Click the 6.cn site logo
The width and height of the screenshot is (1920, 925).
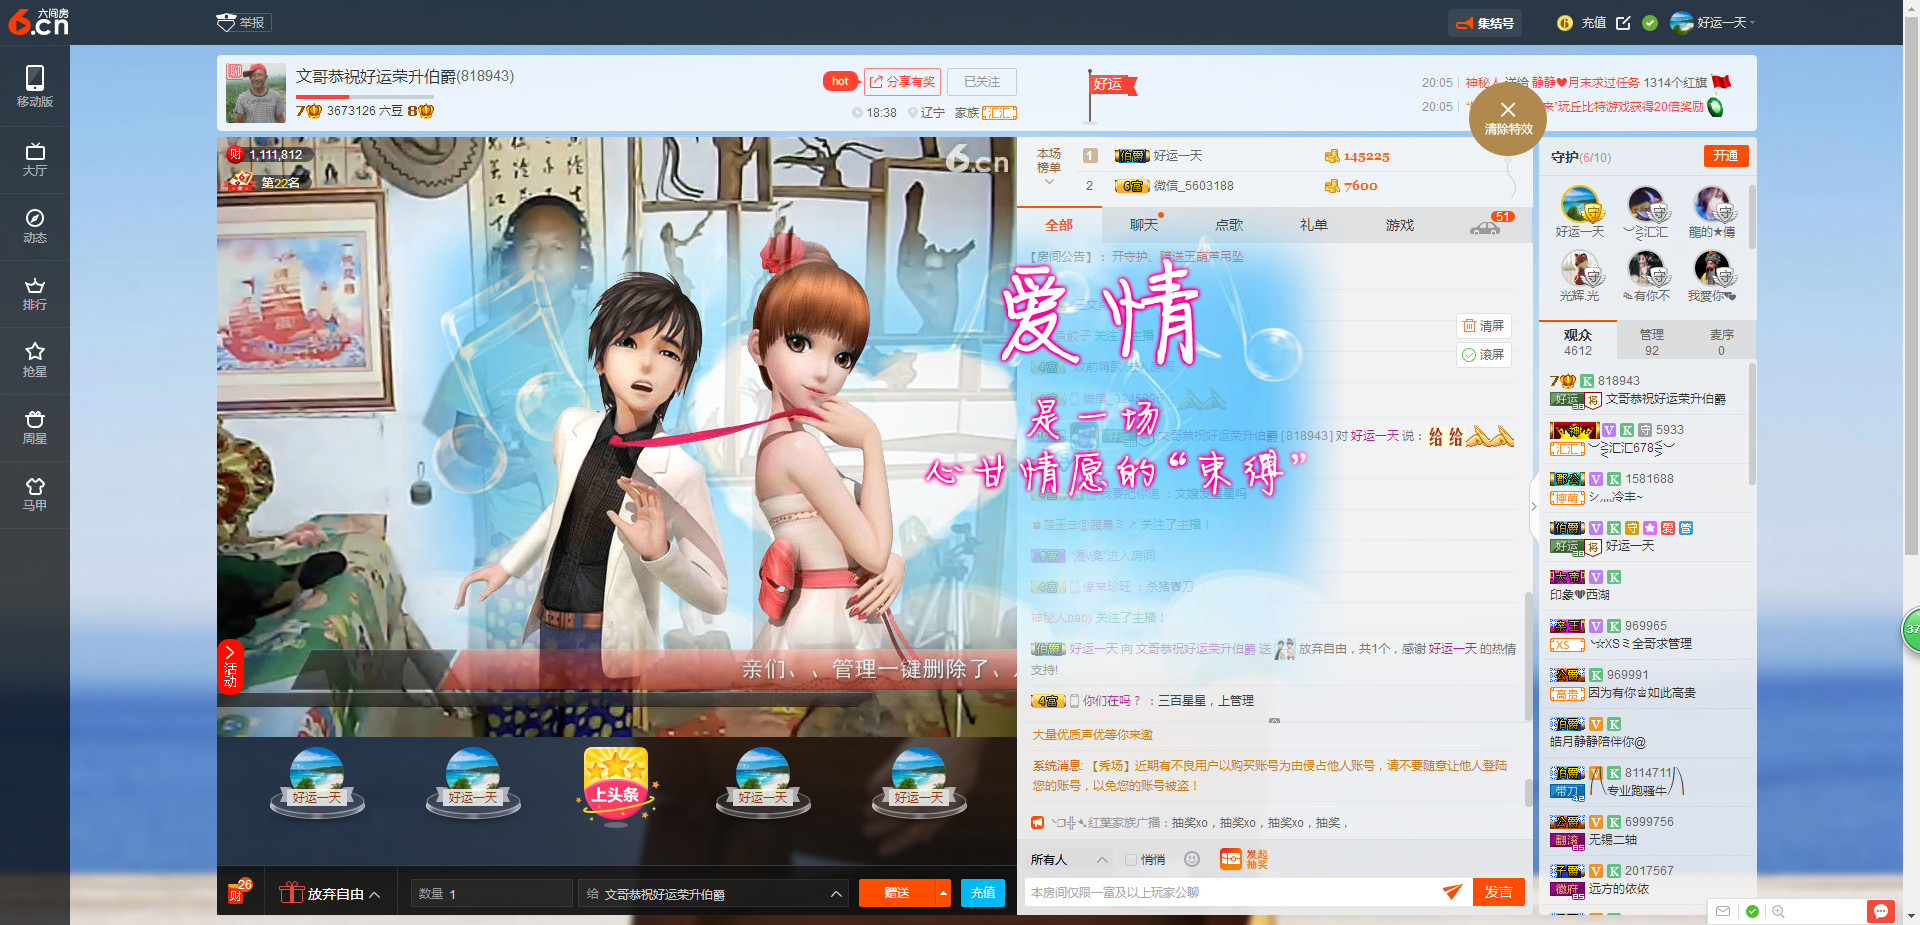click(x=38, y=21)
